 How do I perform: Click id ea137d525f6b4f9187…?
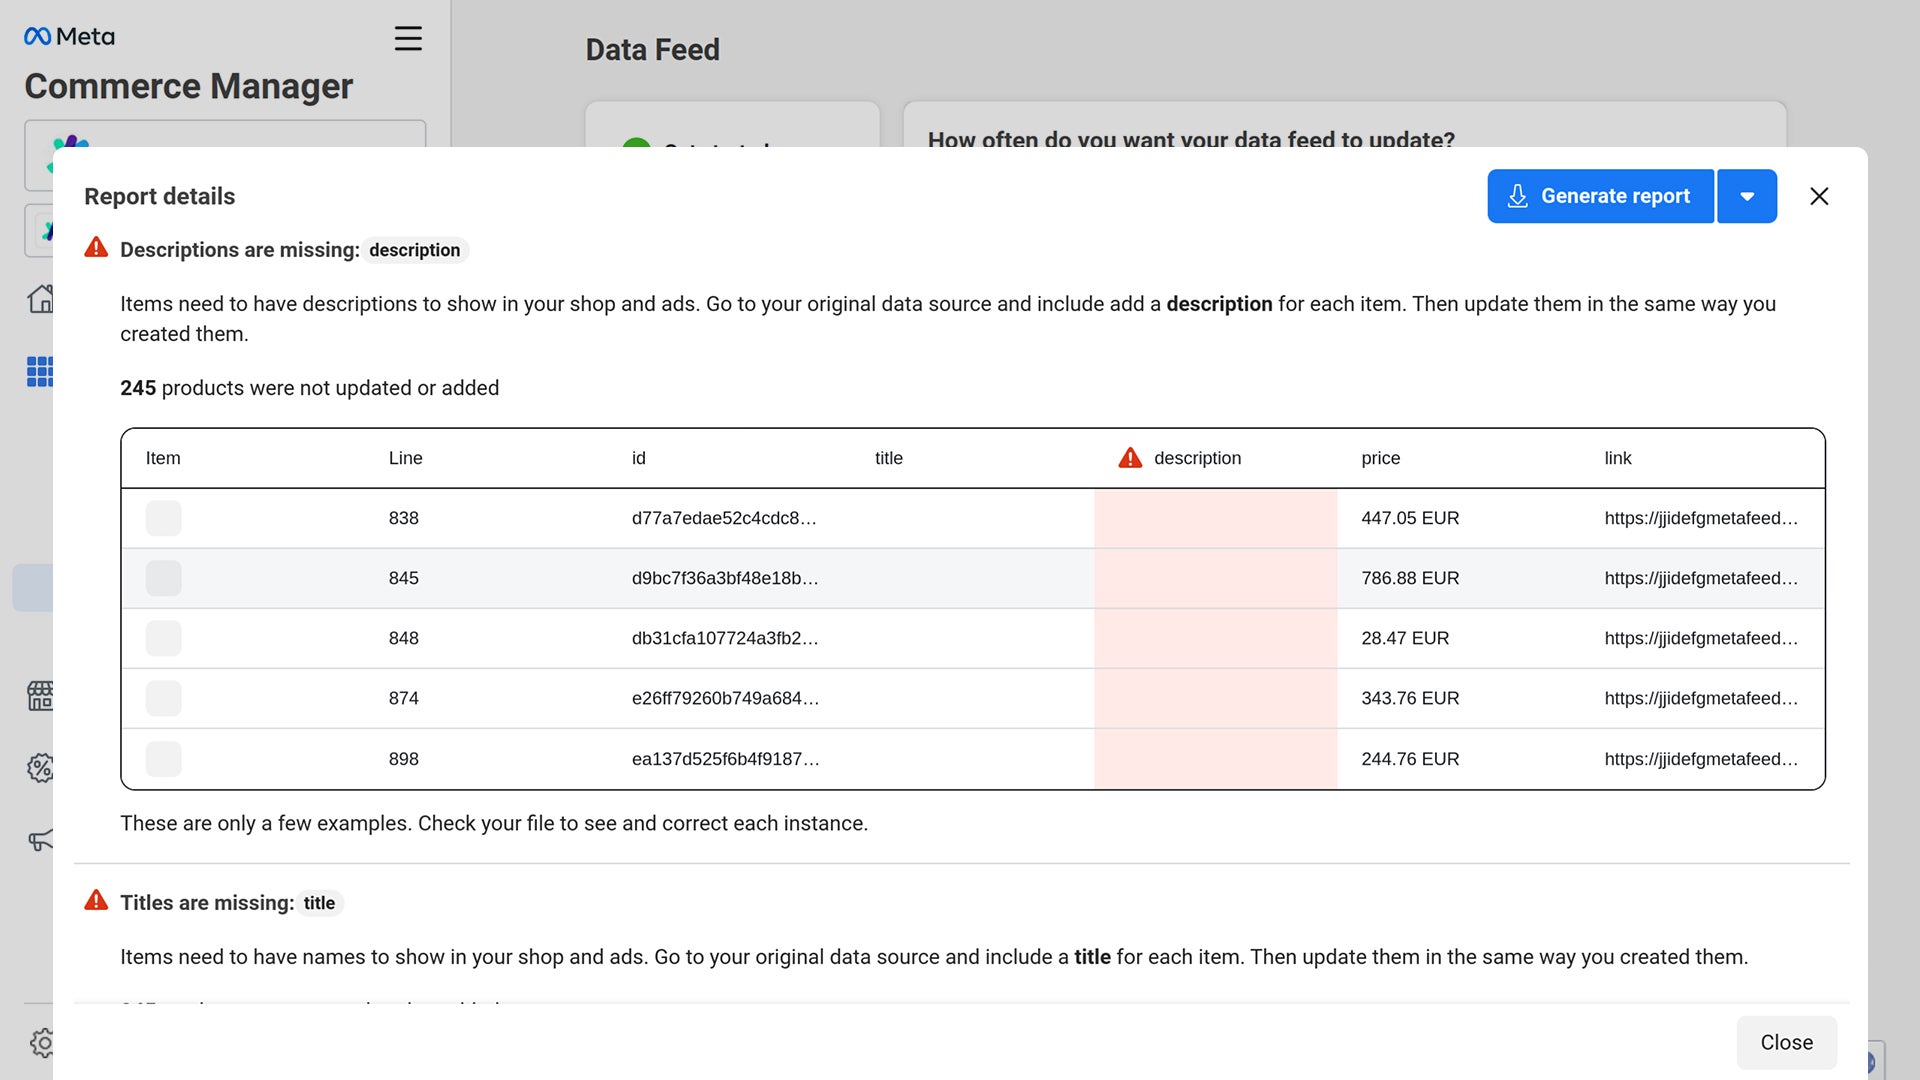point(725,759)
